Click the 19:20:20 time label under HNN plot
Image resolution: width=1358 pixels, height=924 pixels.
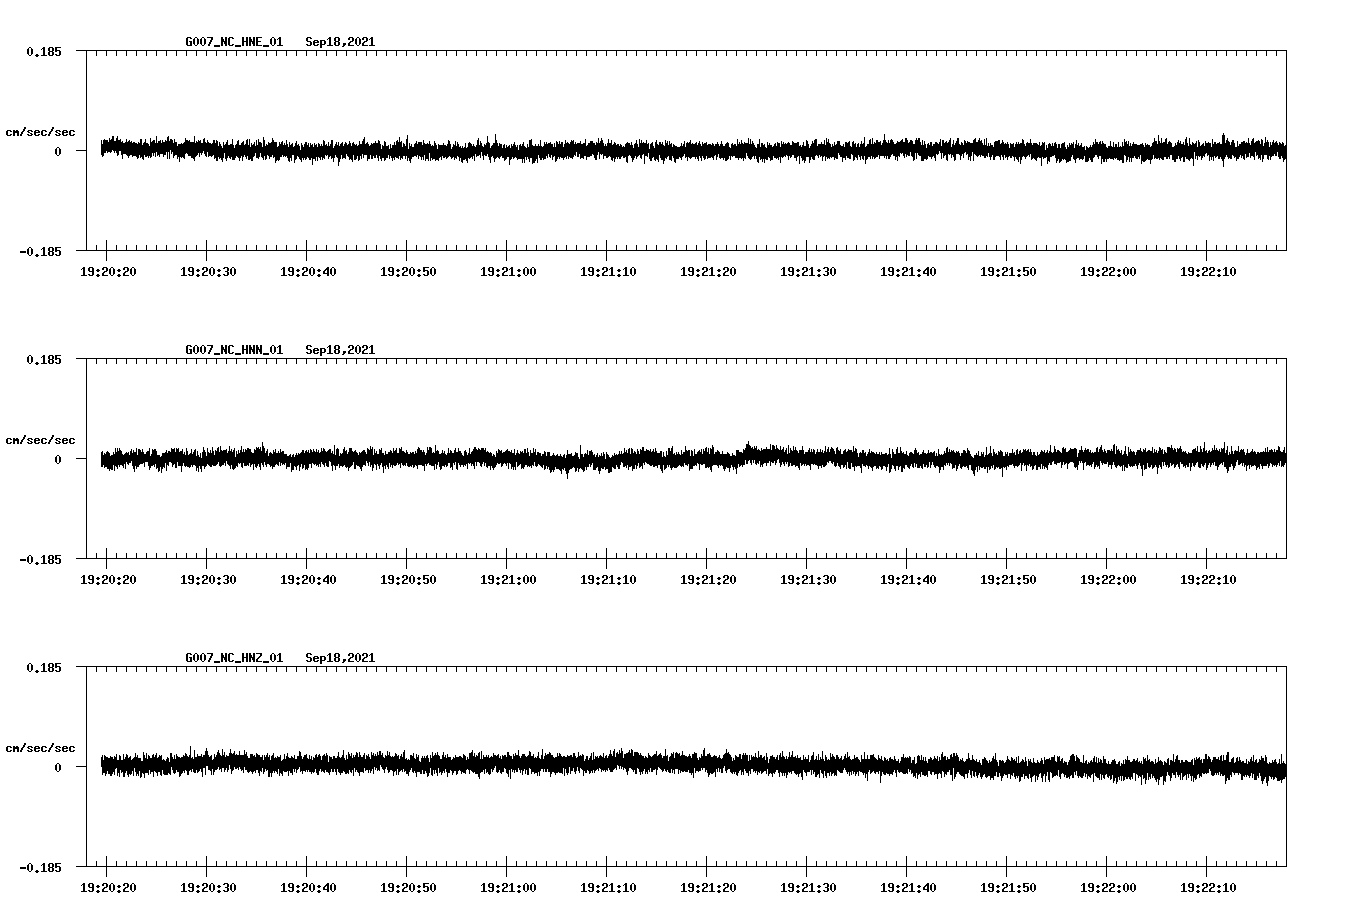coord(108,579)
